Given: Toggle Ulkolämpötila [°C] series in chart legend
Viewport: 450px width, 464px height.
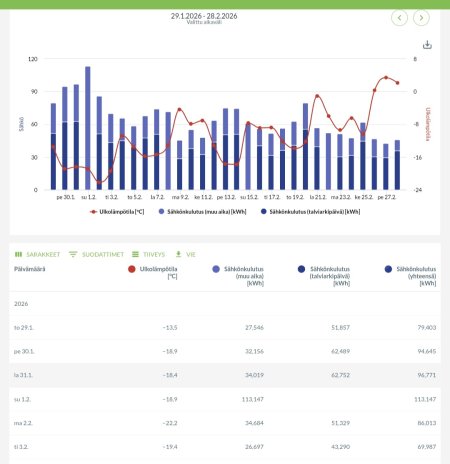Looking at the screenshot, I should (117, 212).
